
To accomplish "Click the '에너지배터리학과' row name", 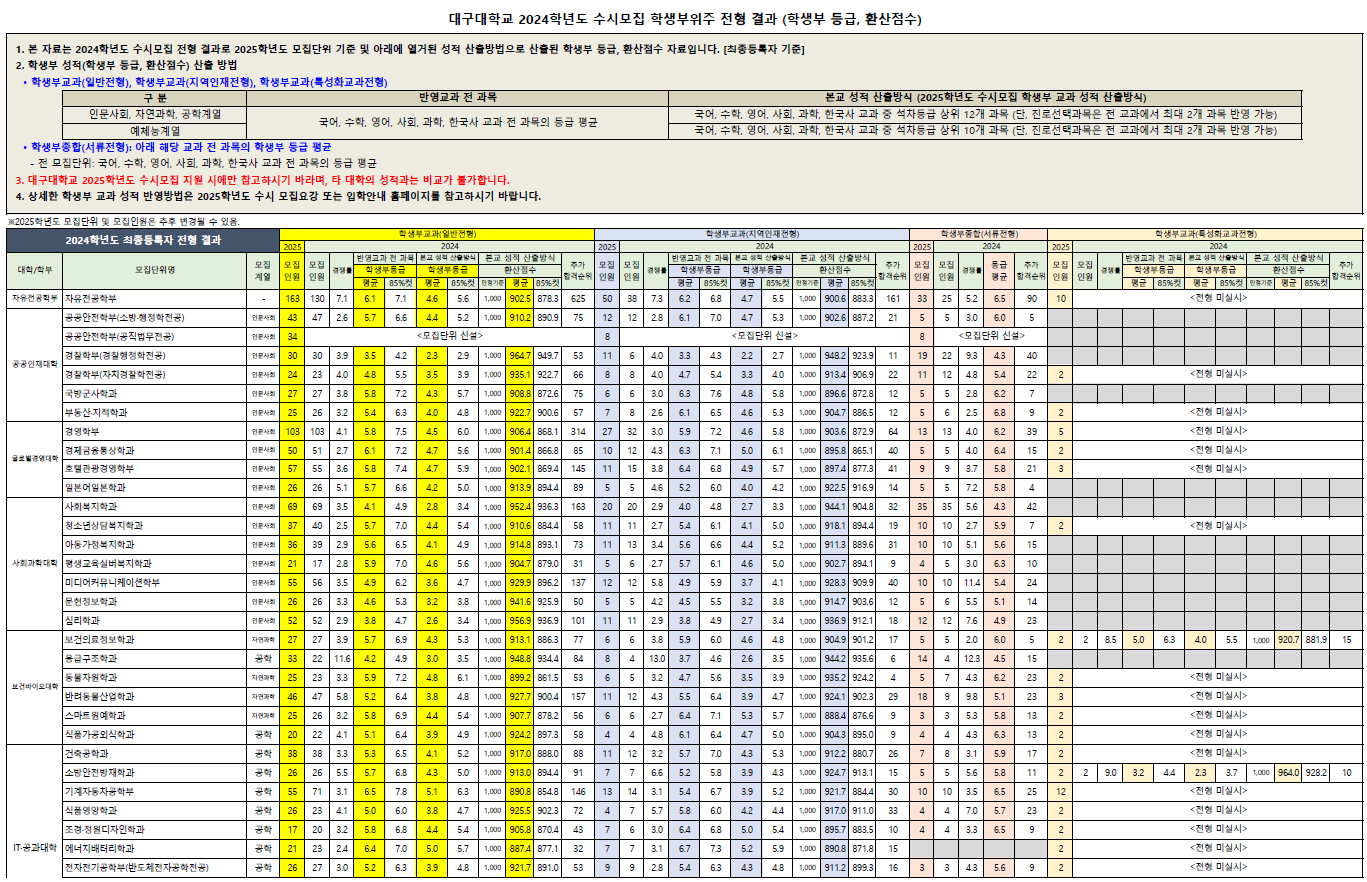I will pos(154,848).
